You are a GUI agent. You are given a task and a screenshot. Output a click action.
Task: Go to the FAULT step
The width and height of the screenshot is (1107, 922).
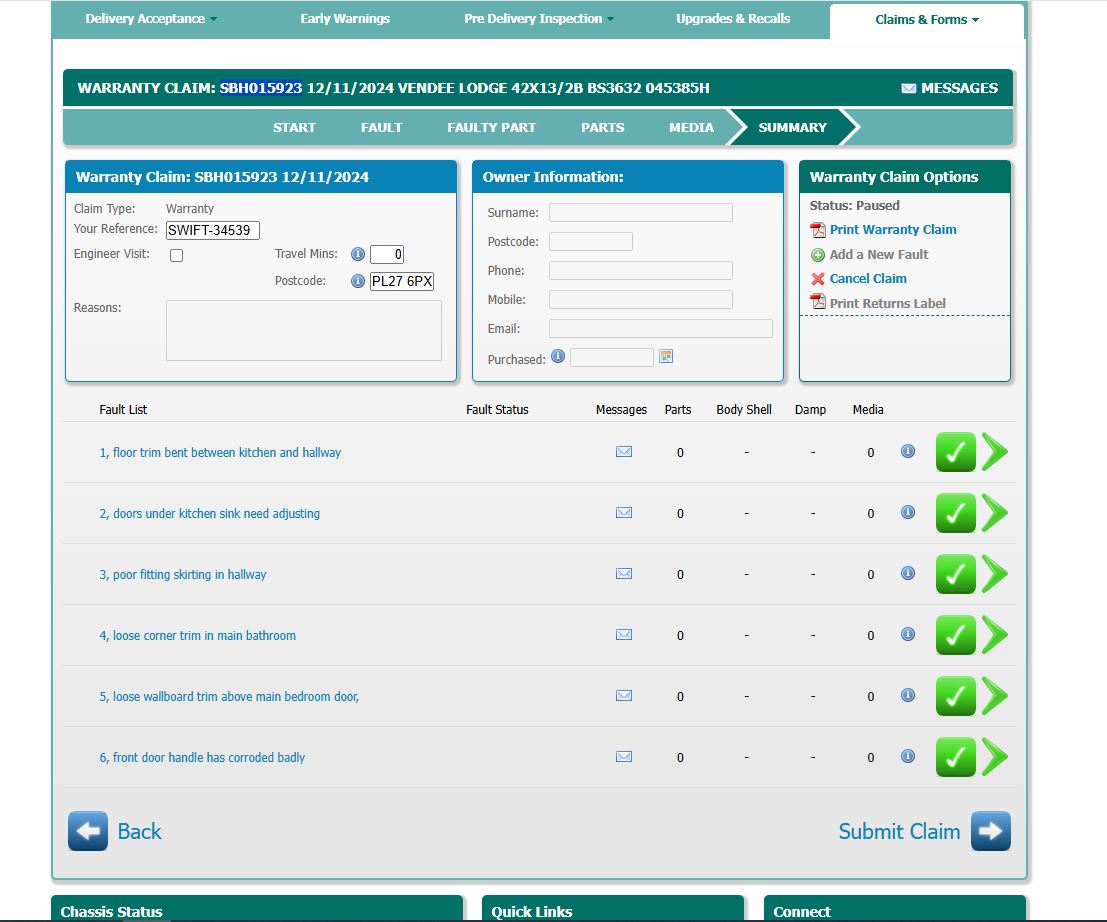click(x=381, y=128)
